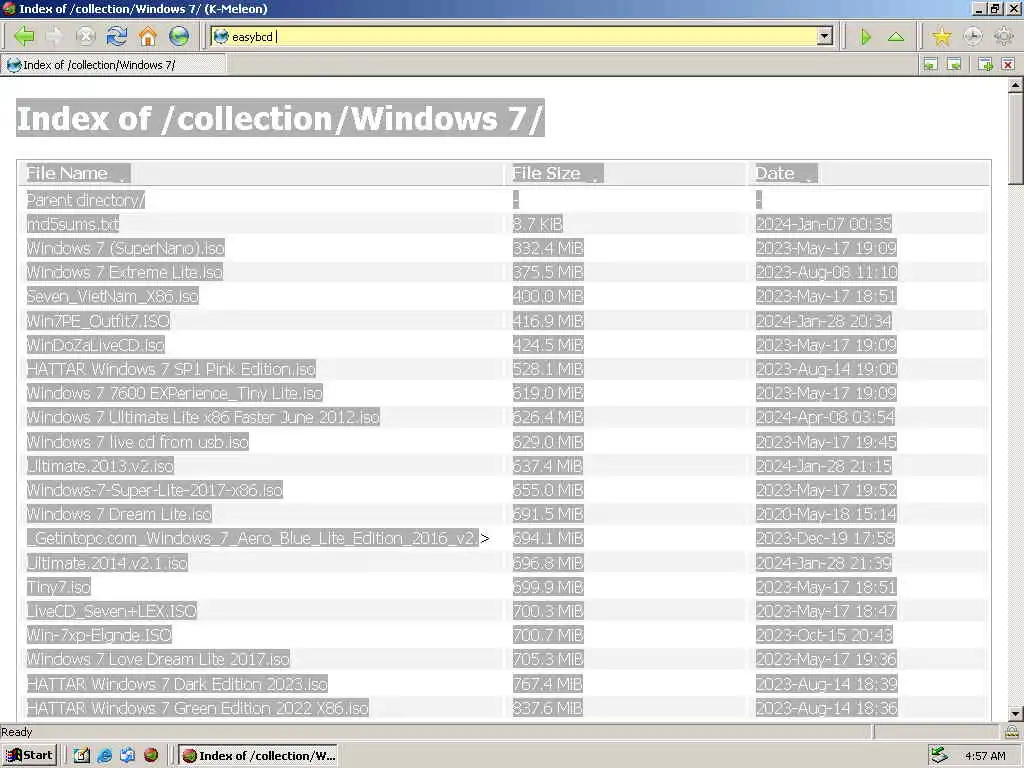Click the date '2024-Apr-08 03:54'
The height and width of the screenshot is (768, 1024).
(x=825, y=417)
